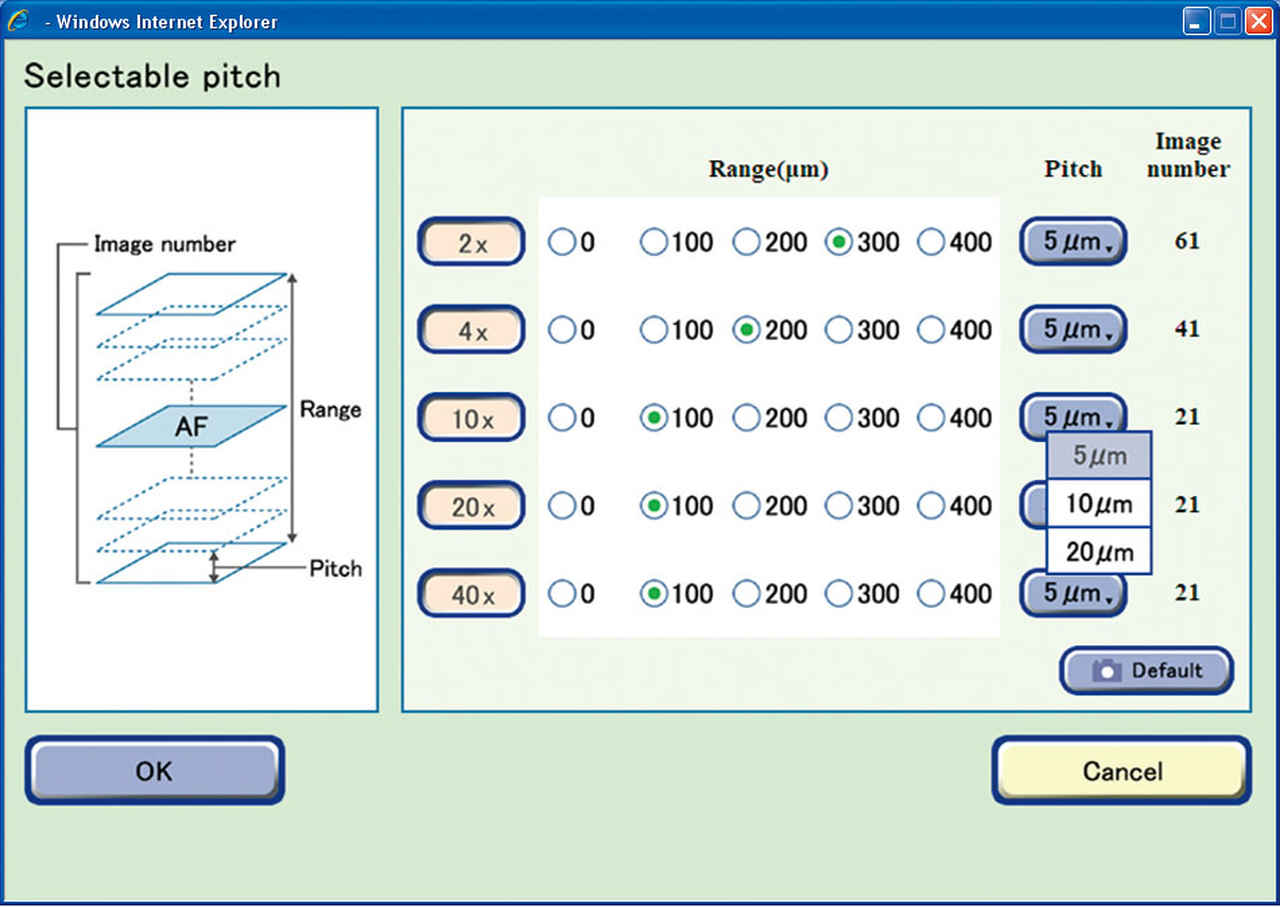Screen dimensions: 1280x907
Task: Select range 400 for 40x objective
Action: pos(931,594)
